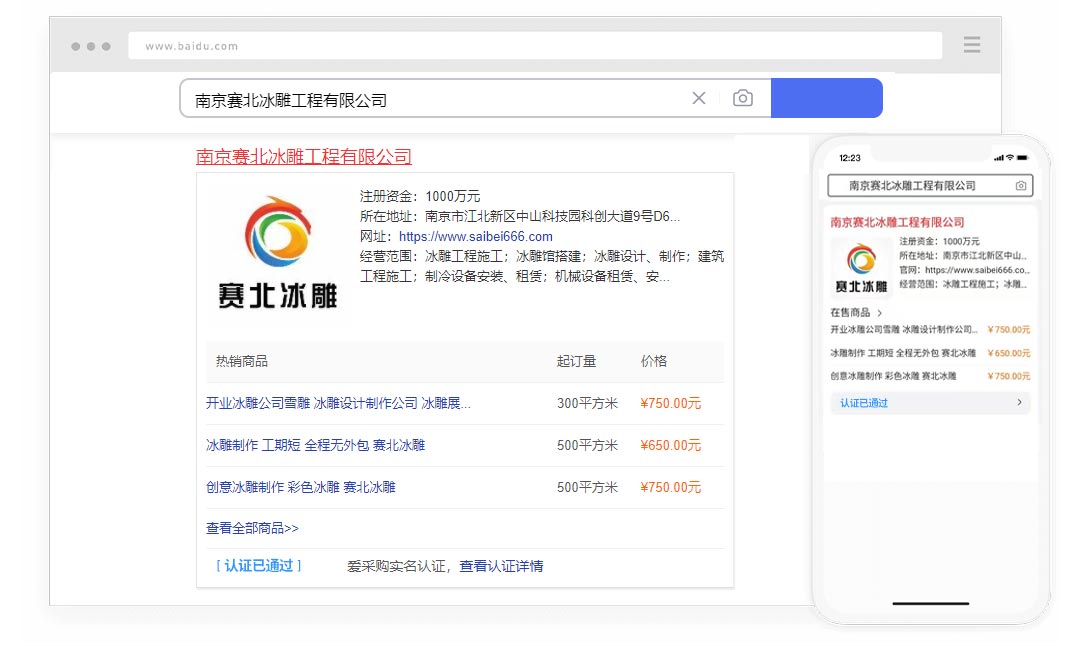Screen dimensions: 1080x646
Task: Open the phone's 冰雕制作 工期短 product row
Action: (x=930, y=353)
